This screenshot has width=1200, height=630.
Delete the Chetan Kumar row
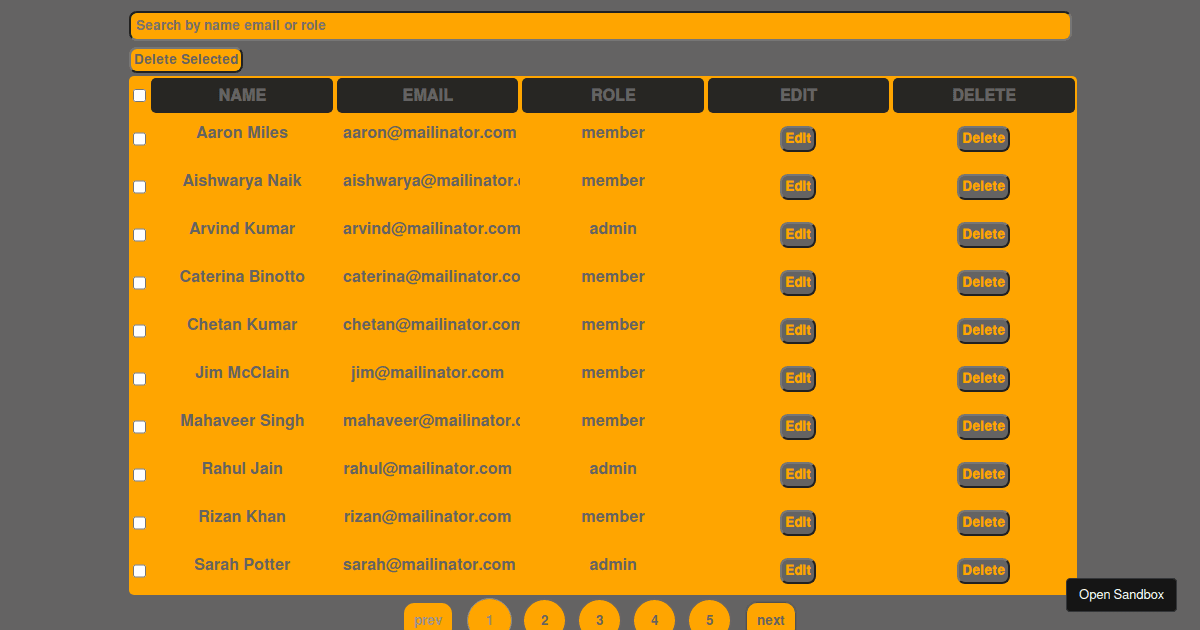pyautogui.click(x=983, y=330)
